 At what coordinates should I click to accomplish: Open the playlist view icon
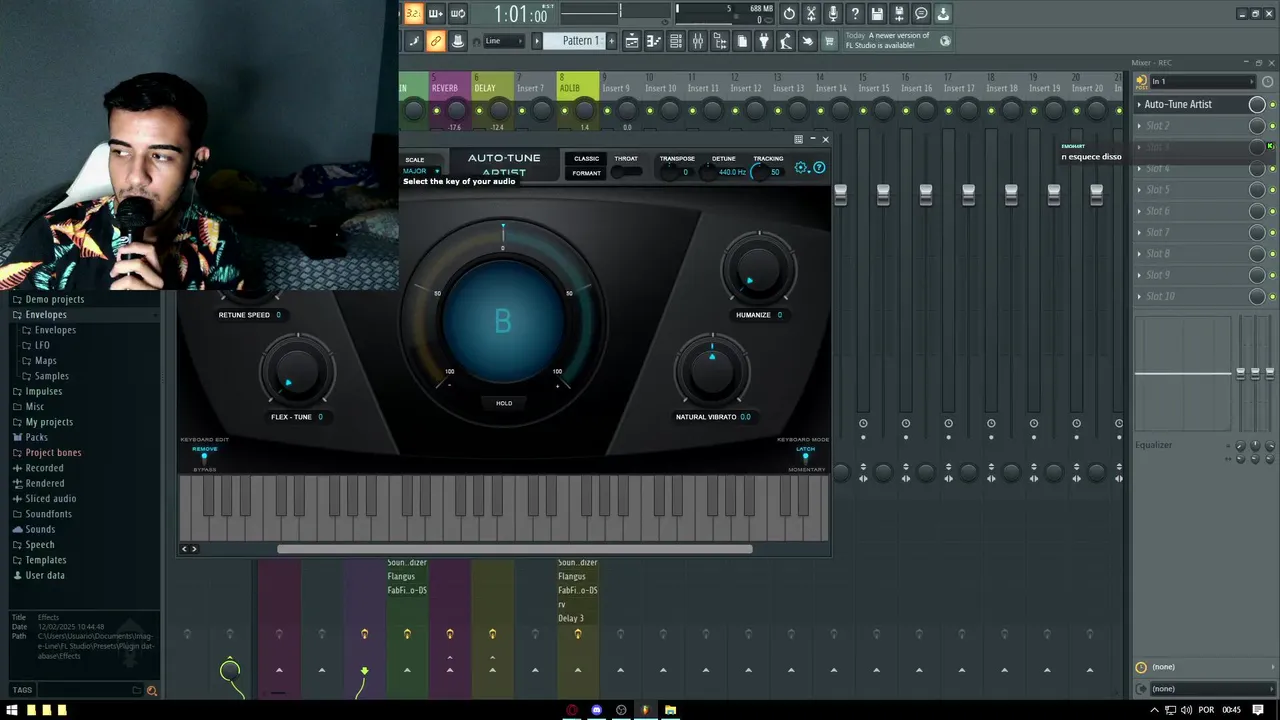pos(632,41)
